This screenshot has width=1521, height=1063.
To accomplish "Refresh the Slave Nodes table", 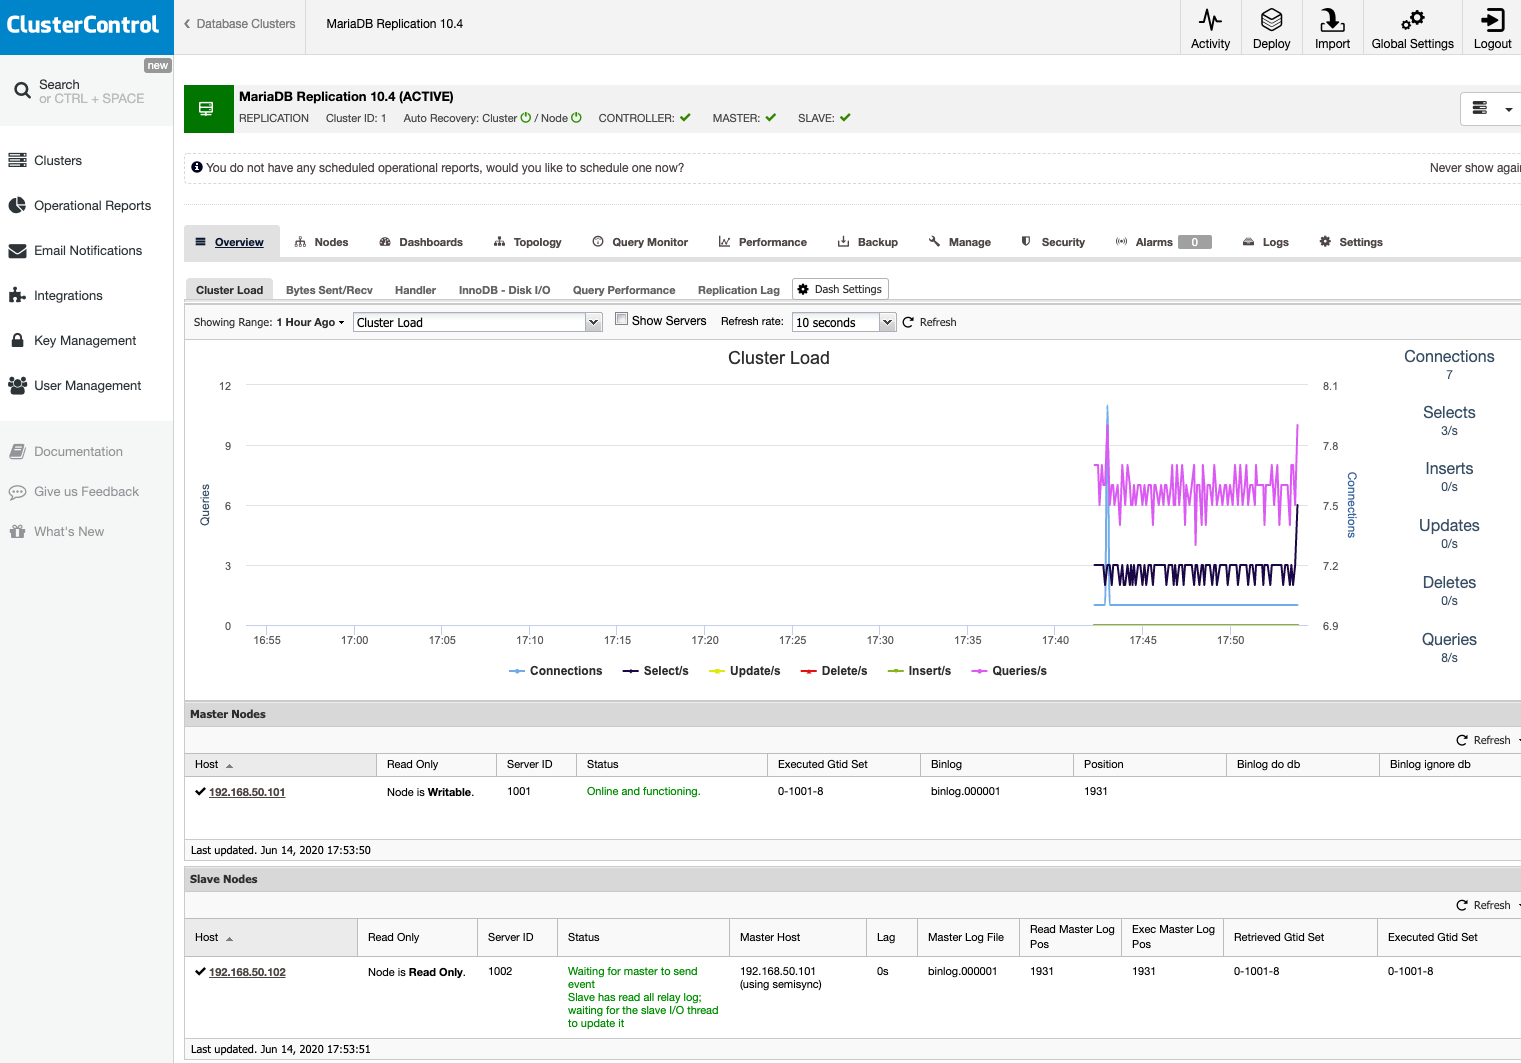I will click(1484, 905).
